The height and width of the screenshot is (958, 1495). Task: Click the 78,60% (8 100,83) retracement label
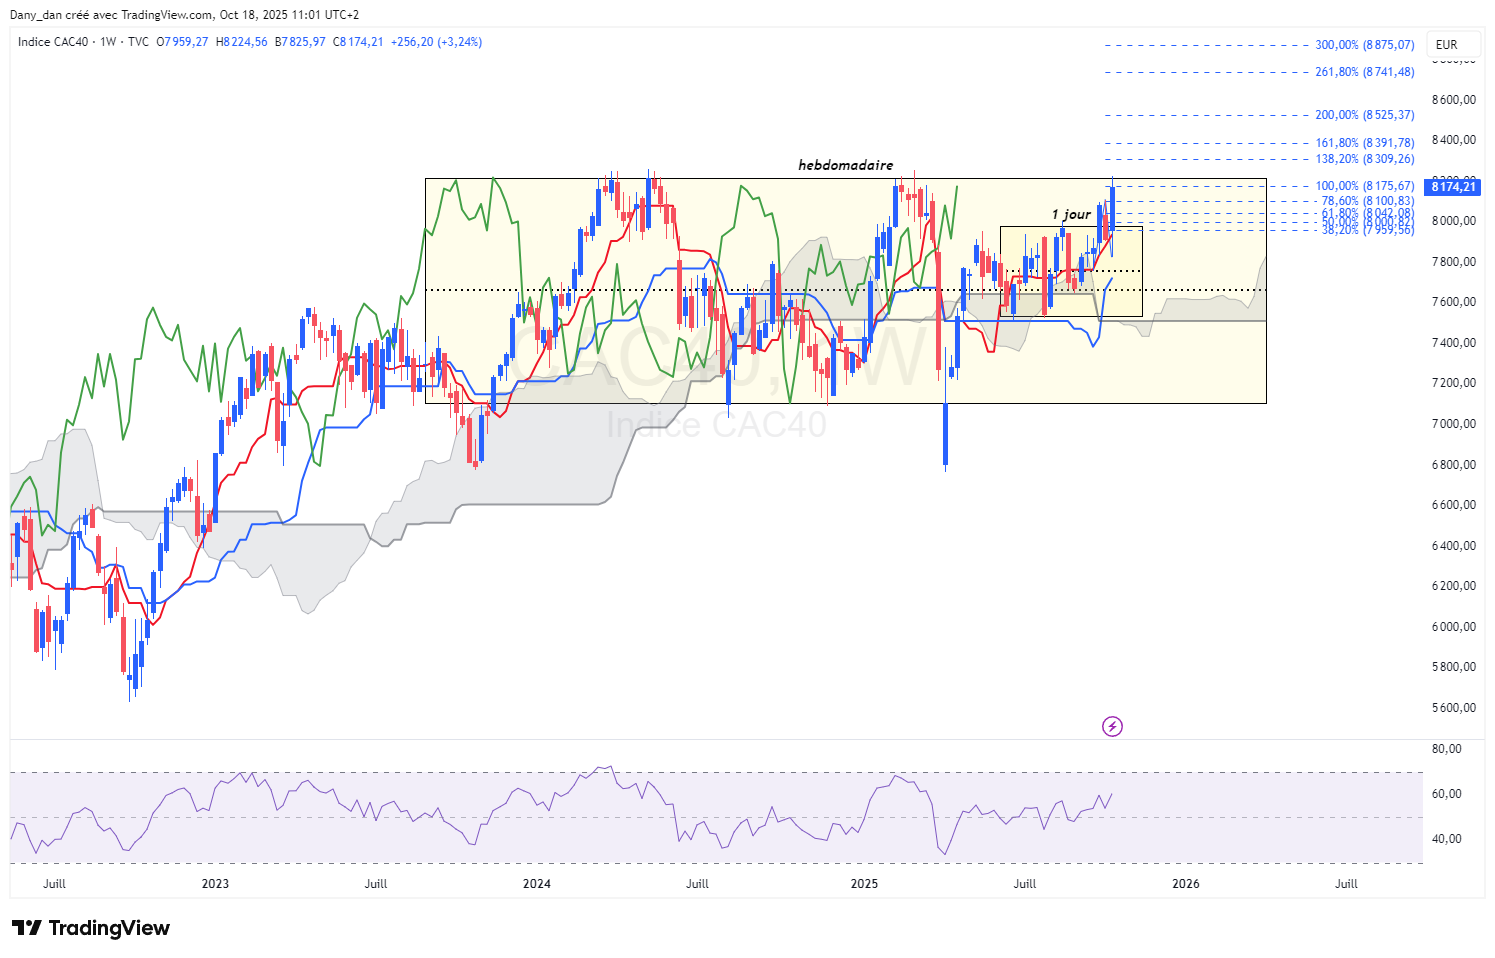point(1368,201)
